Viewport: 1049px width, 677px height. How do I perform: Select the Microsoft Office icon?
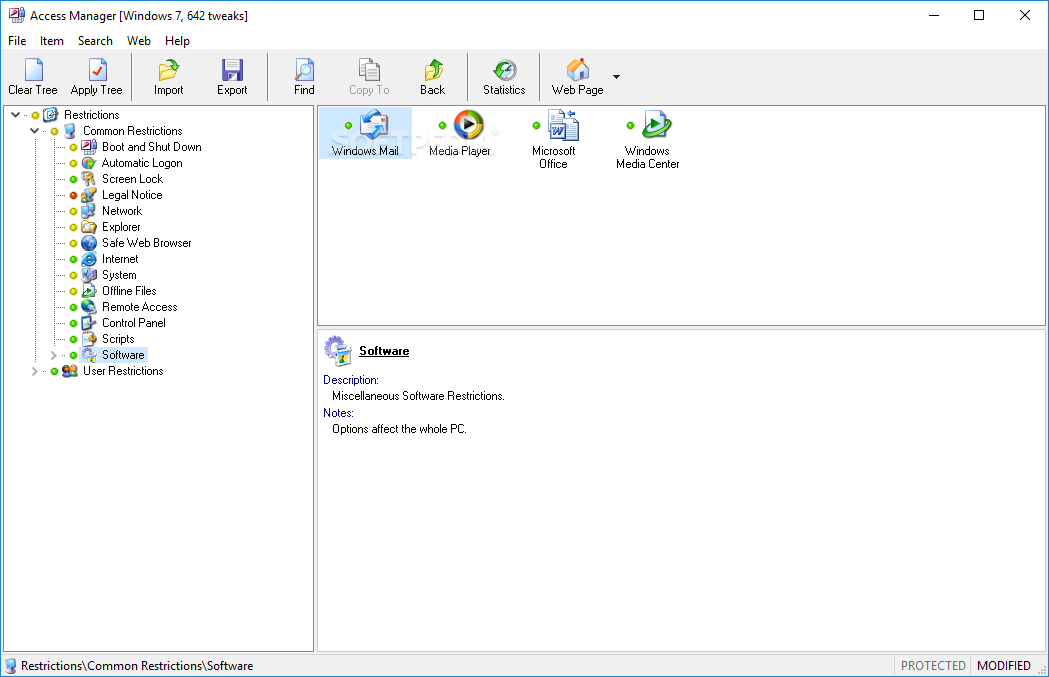563,125
